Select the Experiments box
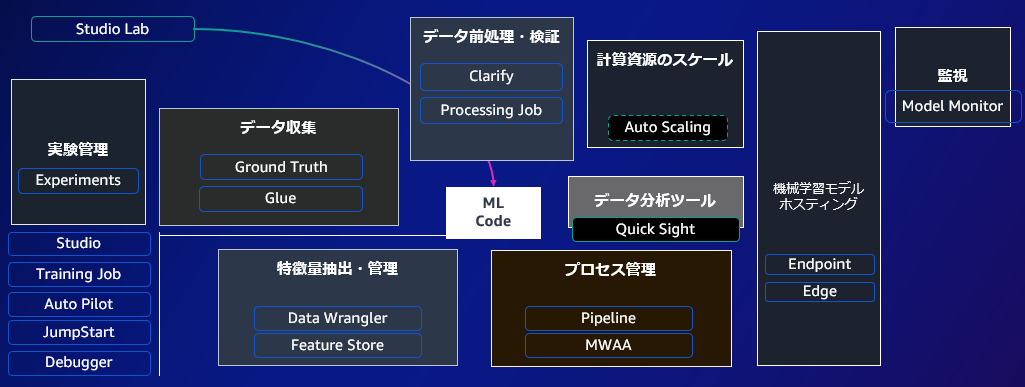Screen dimensions: 1025x387 point(78,180)
